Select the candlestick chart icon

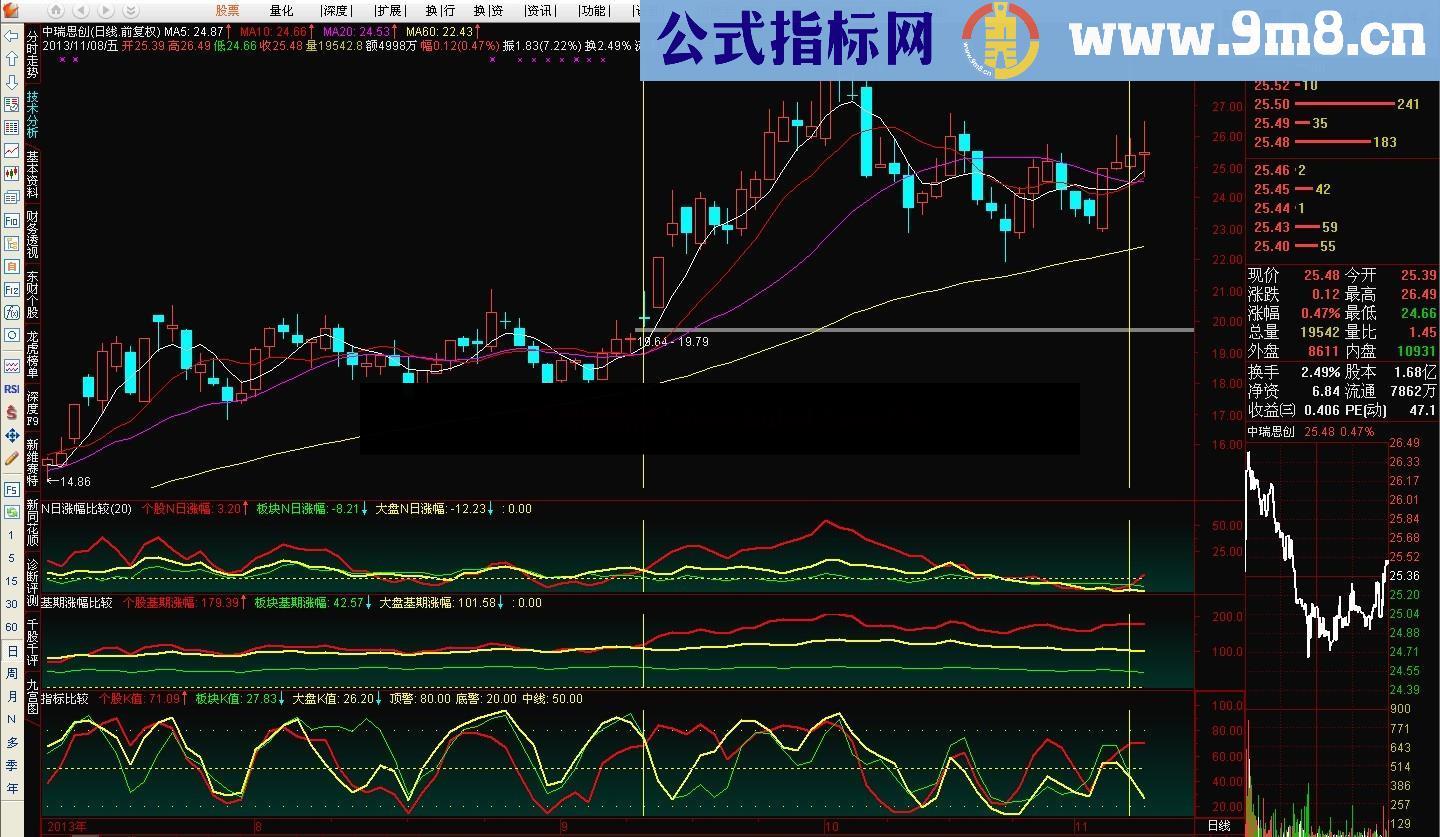(x=11, y=174)
